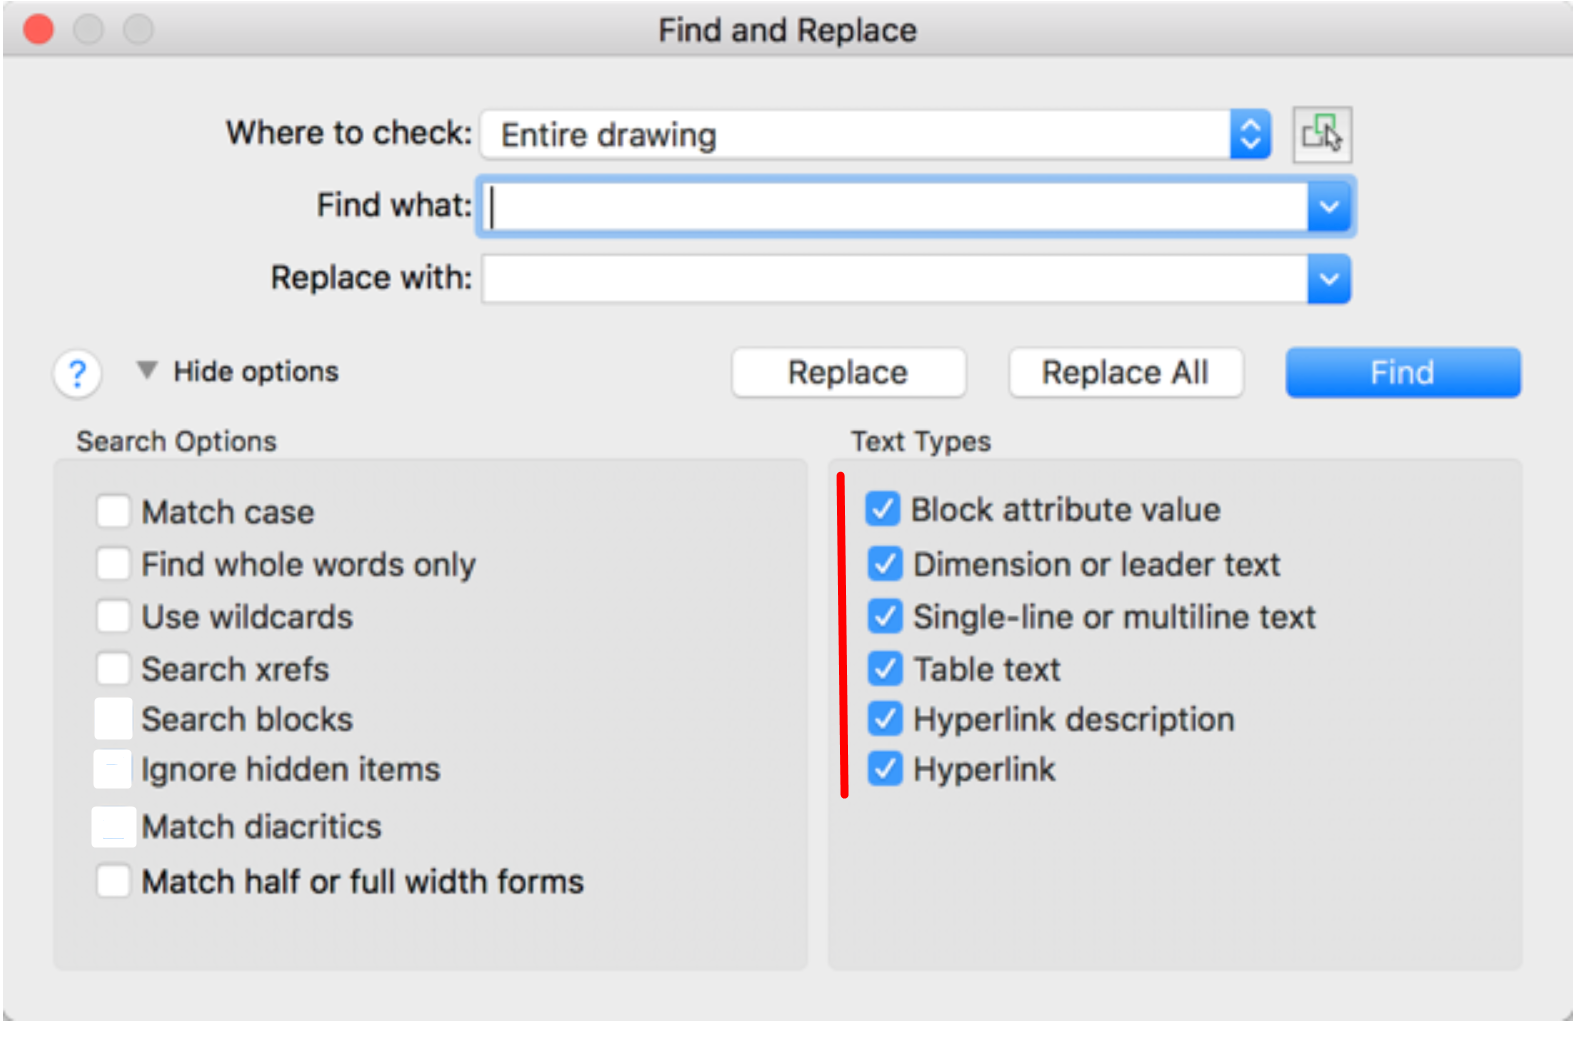Enable Search xrefs

point(113,668)
